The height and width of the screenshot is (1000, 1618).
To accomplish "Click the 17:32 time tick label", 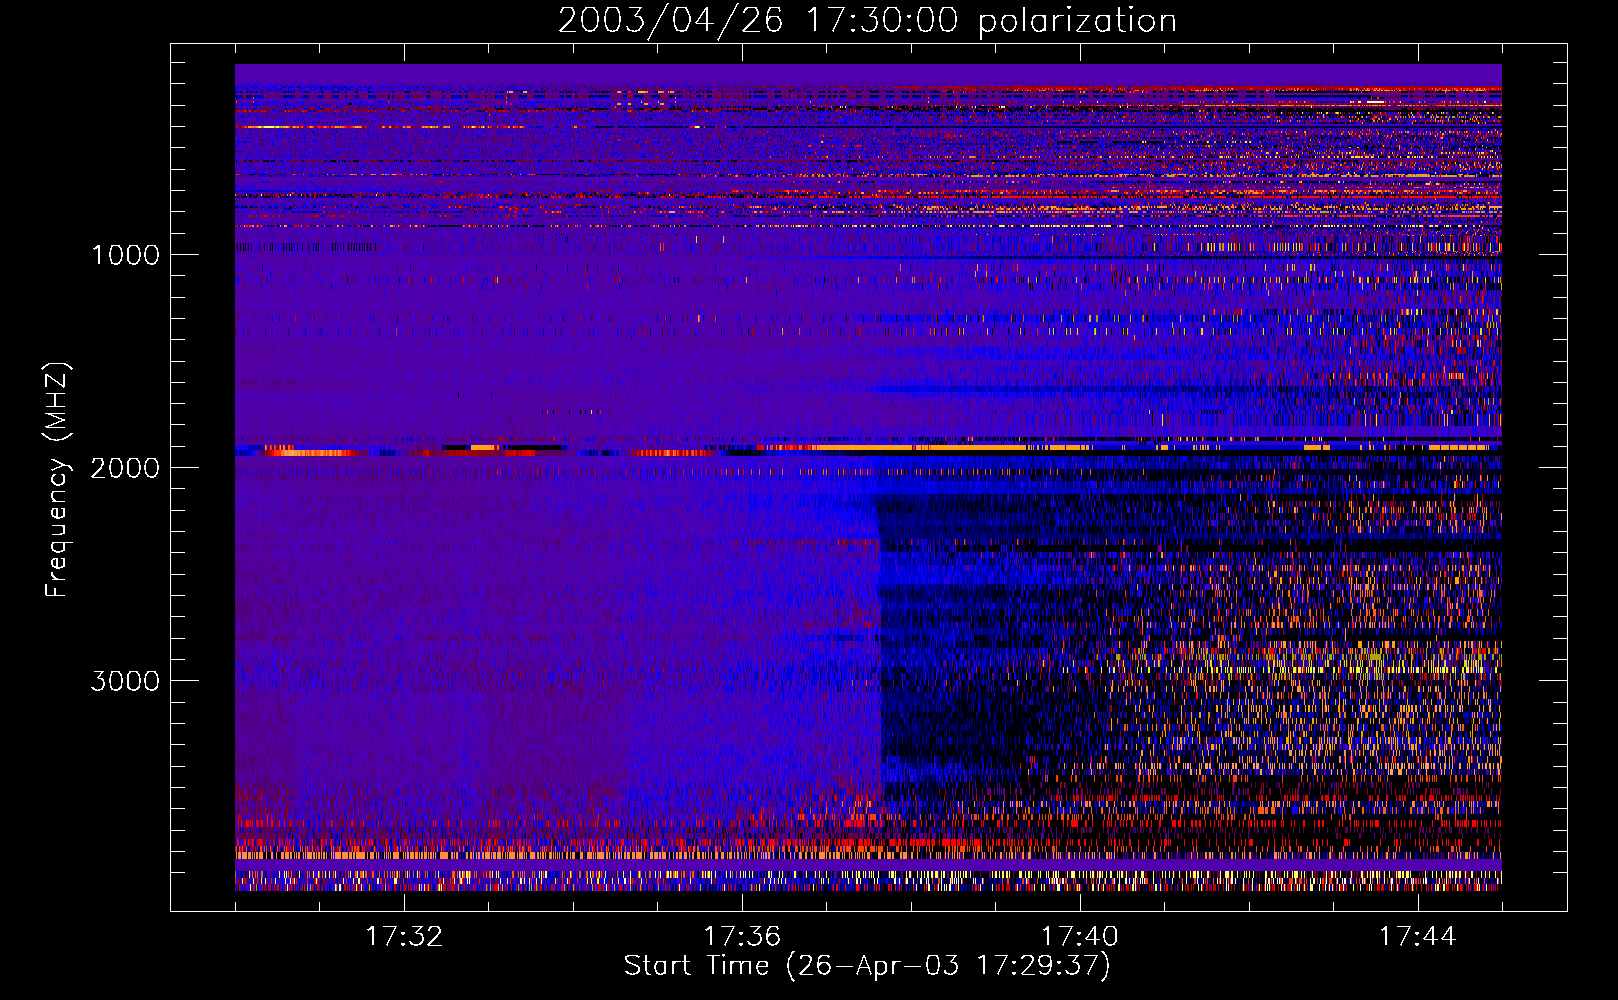I will (x=404, y=936).
